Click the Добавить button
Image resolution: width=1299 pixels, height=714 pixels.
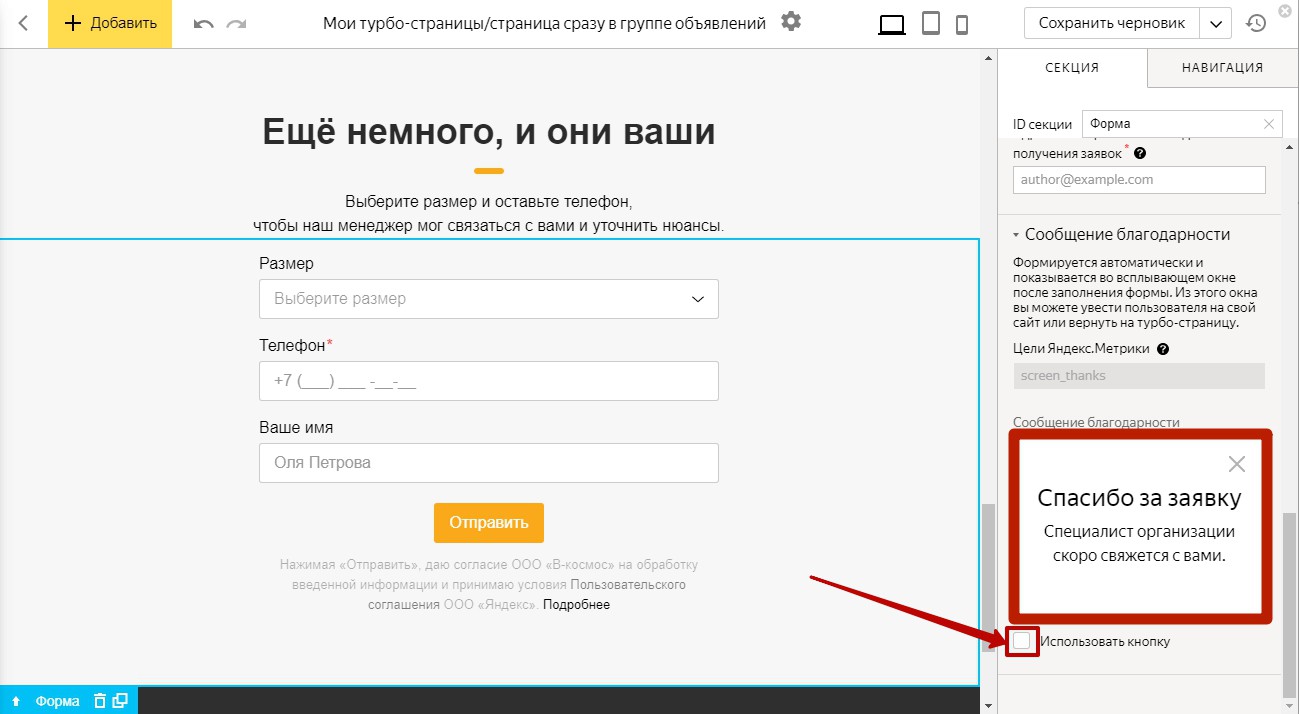click(110, 23)
